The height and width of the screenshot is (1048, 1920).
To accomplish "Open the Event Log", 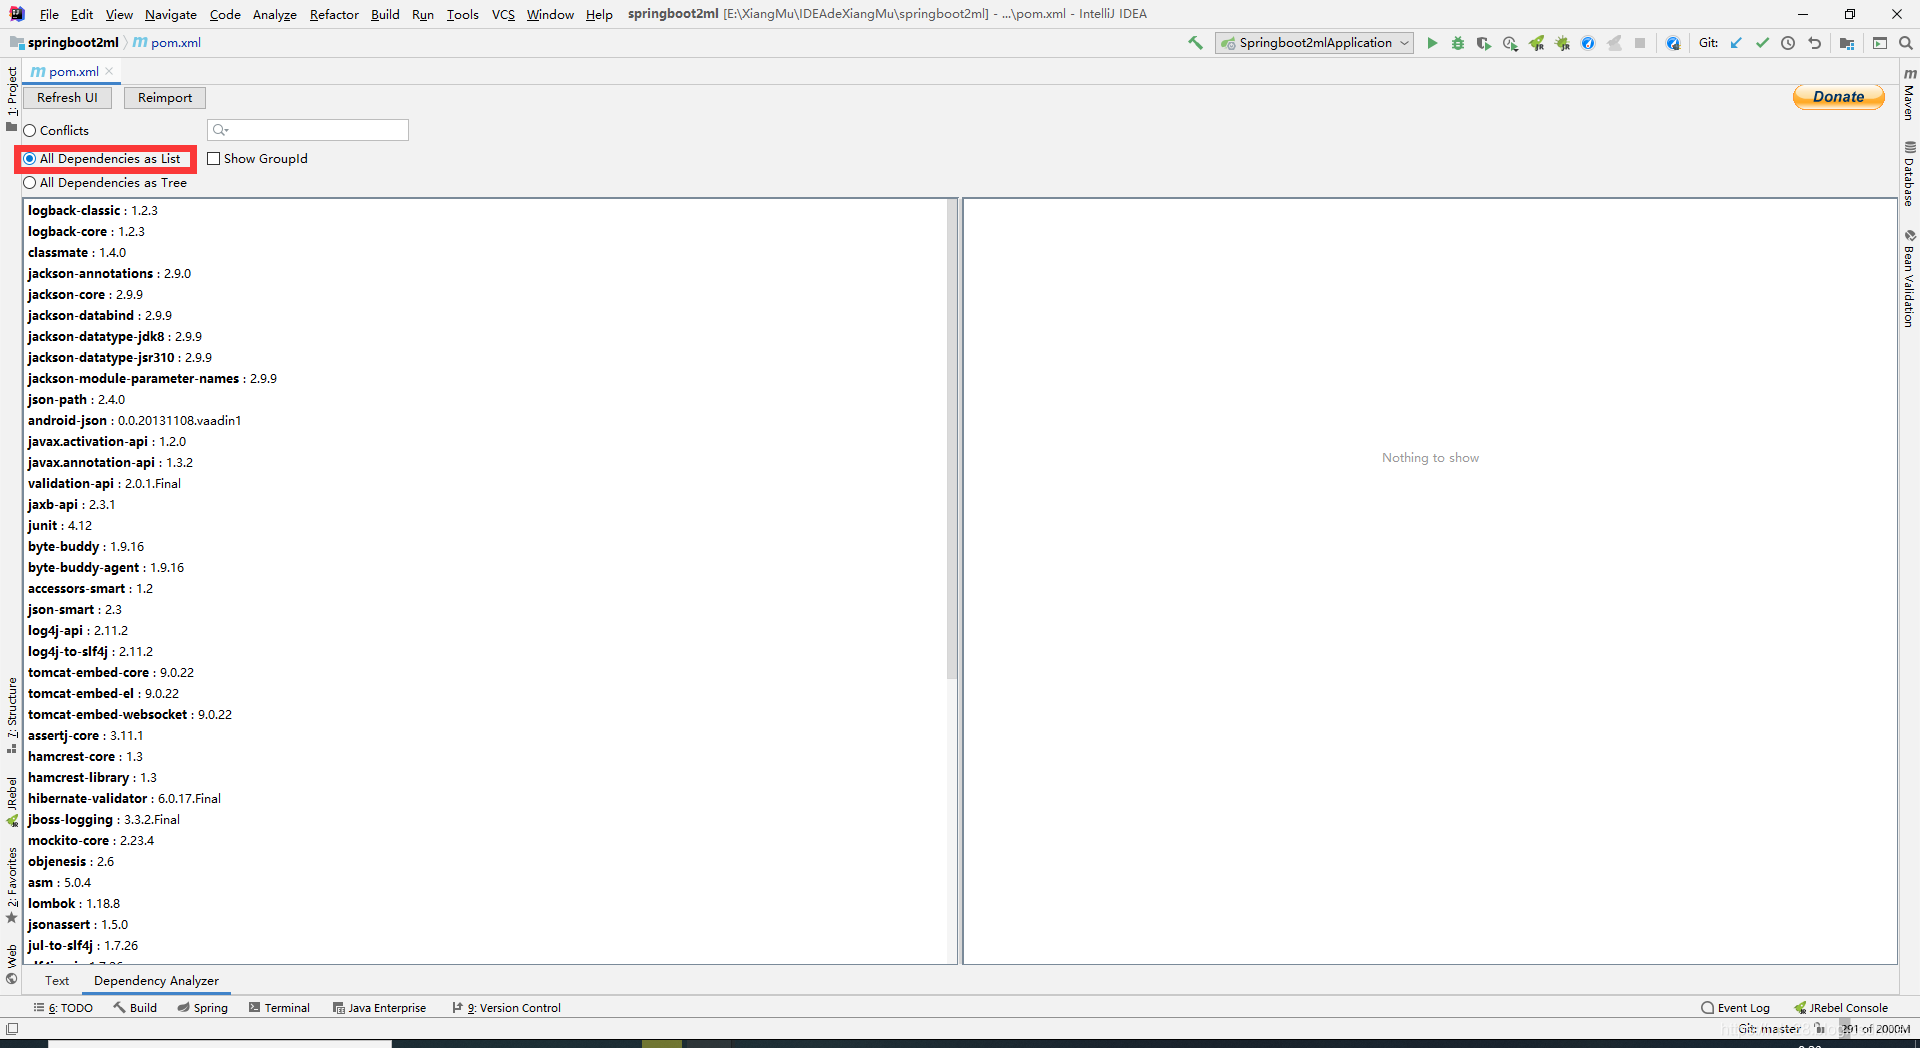I will point(1736,1008).
